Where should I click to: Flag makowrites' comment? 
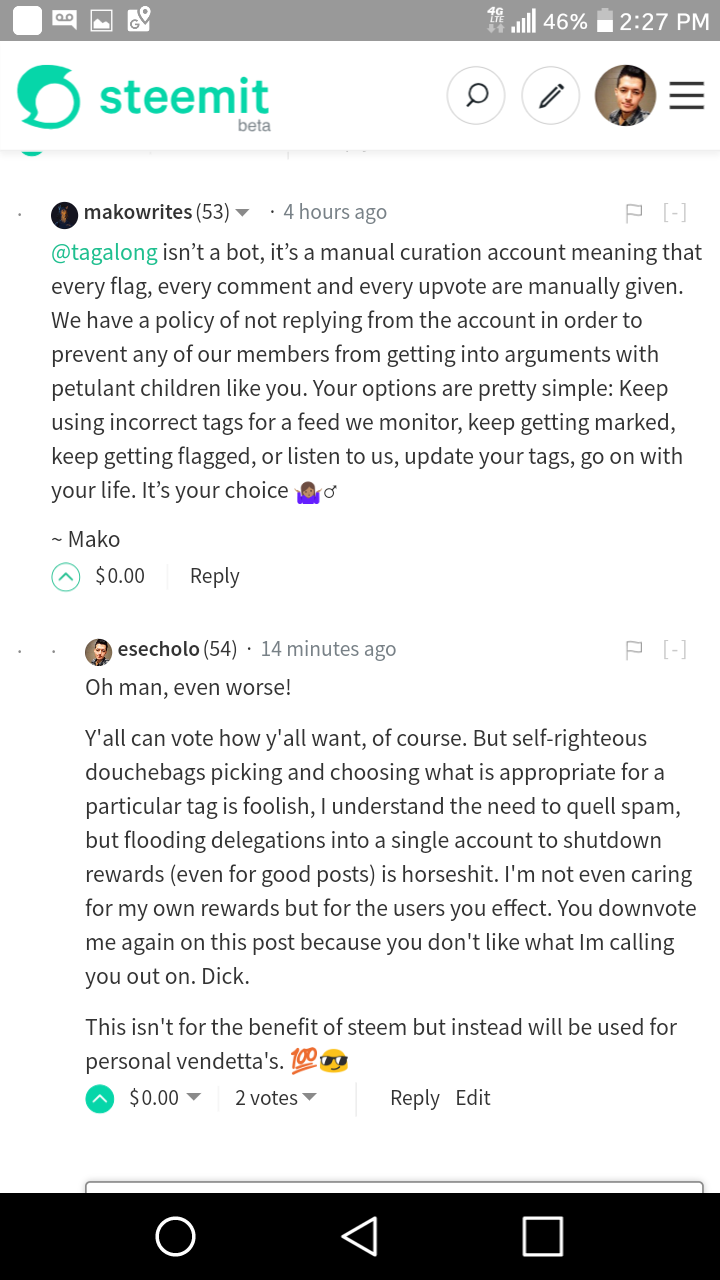(633, 212)
